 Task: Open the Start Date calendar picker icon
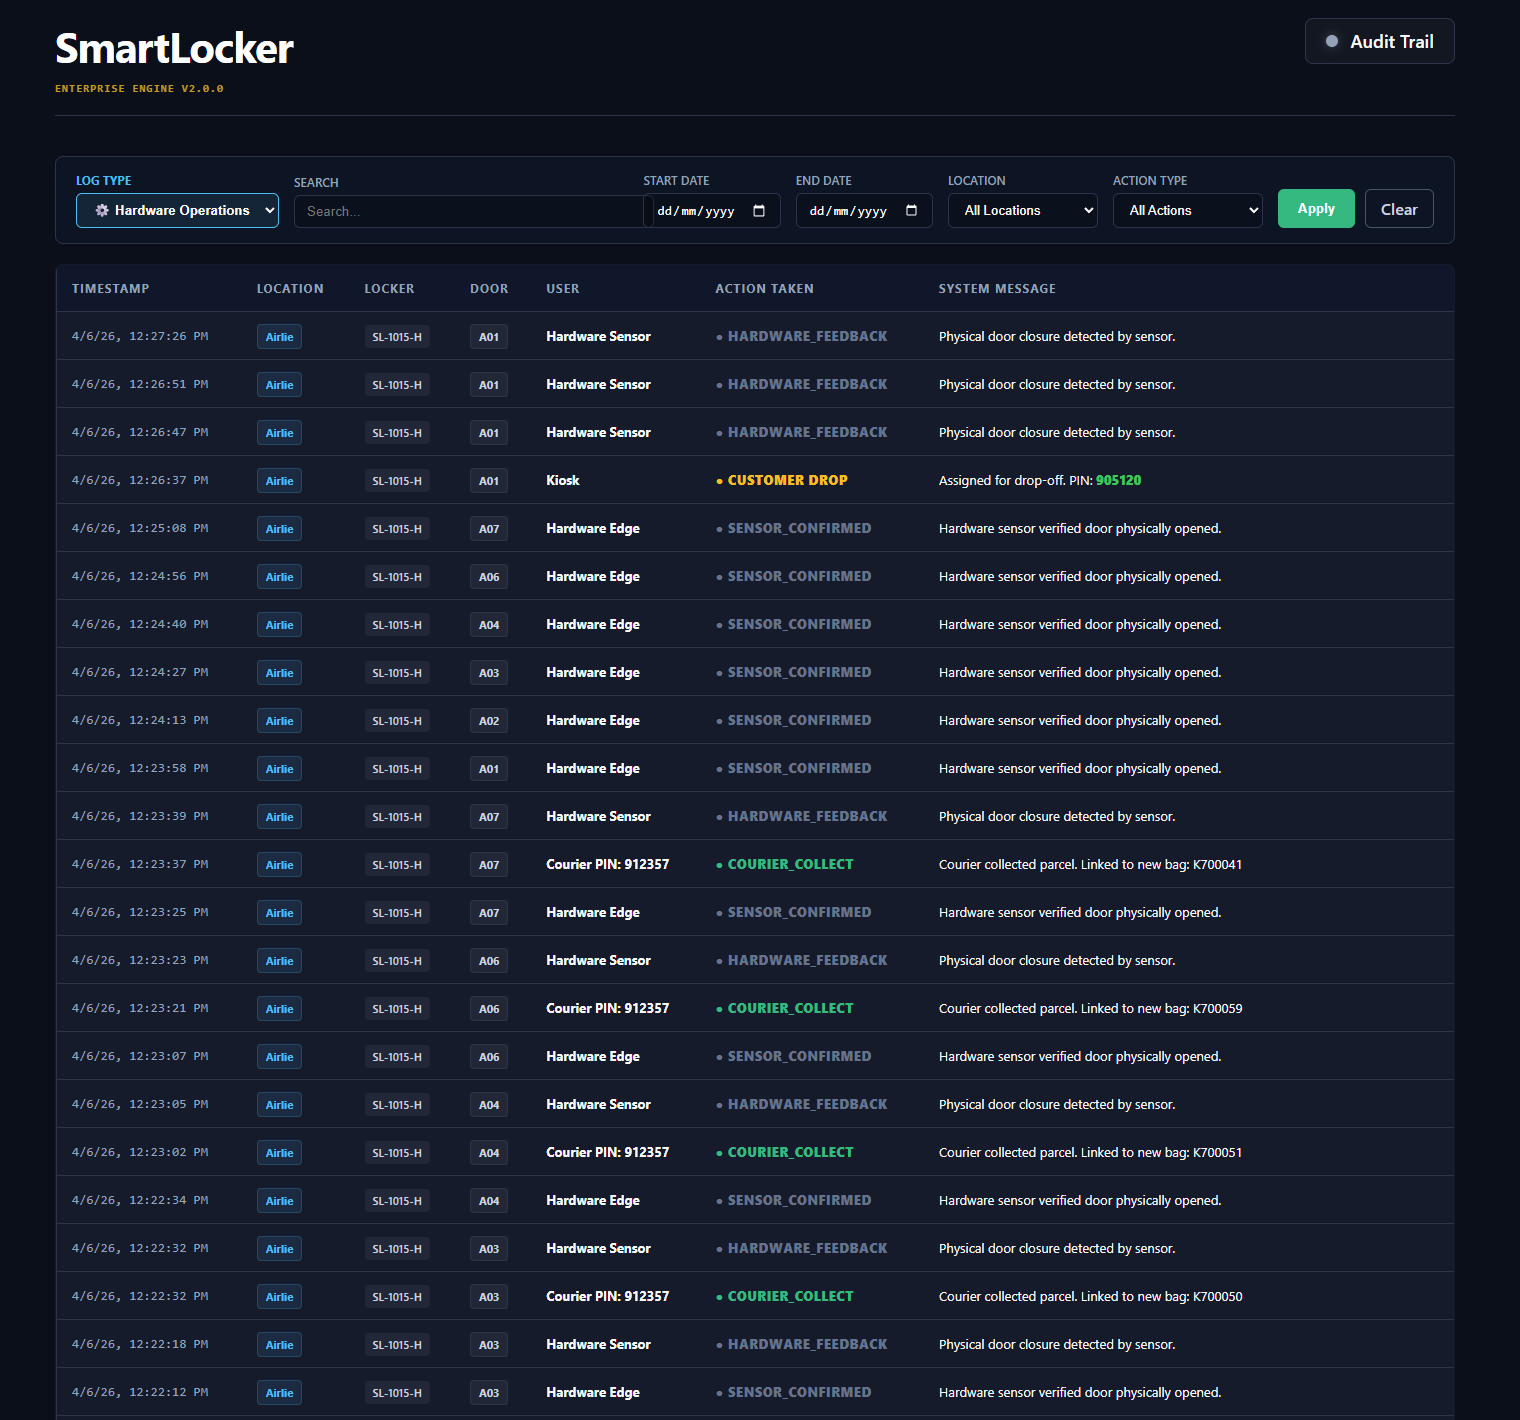coord(759,211)
